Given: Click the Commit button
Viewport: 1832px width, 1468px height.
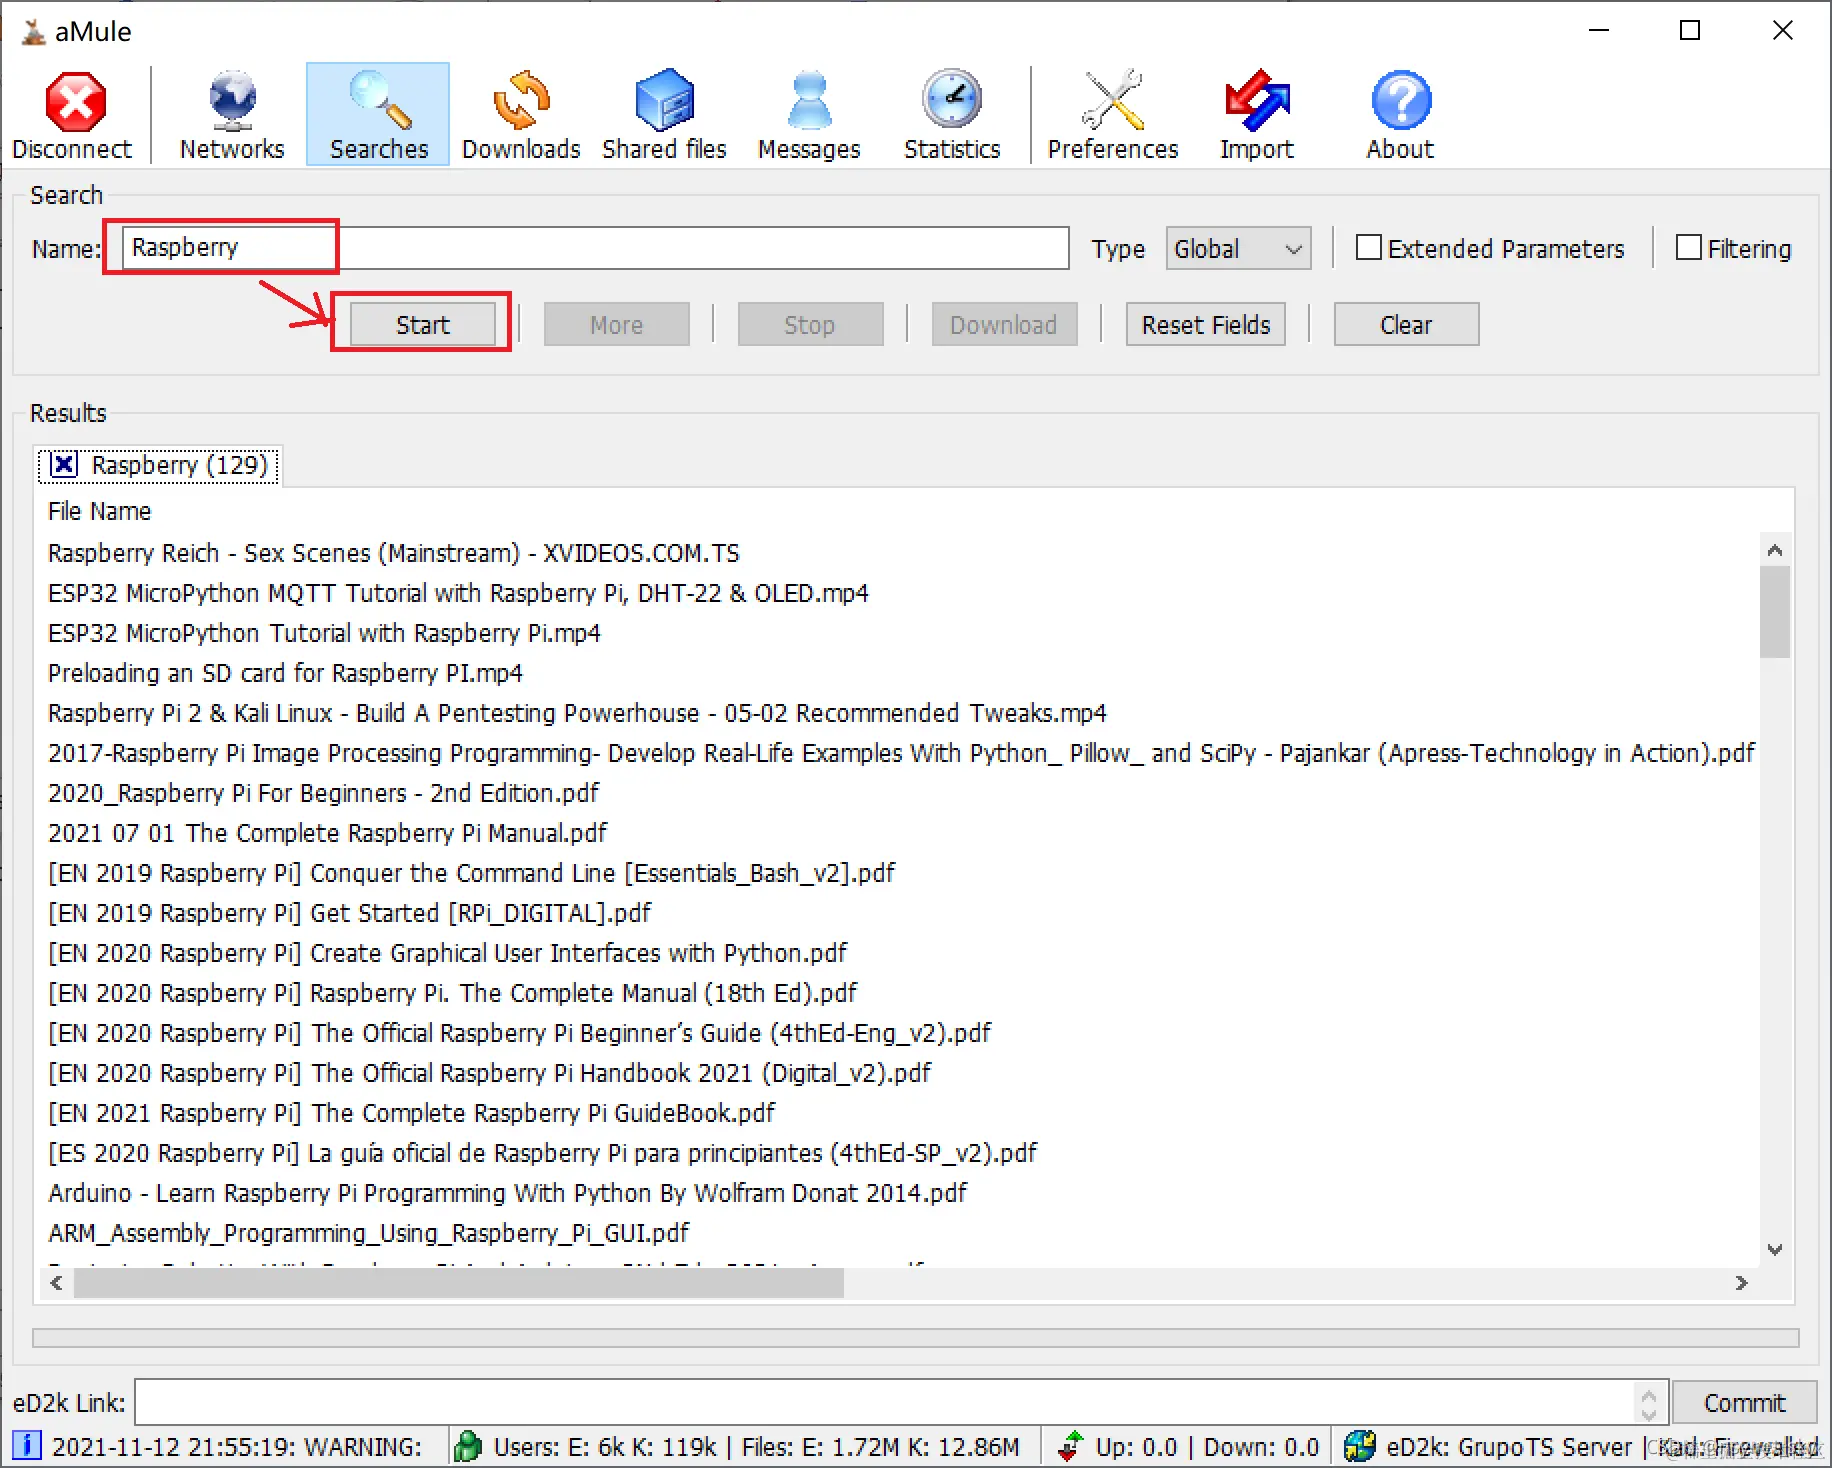Looking at the screenshot, I should 1745,1403.
